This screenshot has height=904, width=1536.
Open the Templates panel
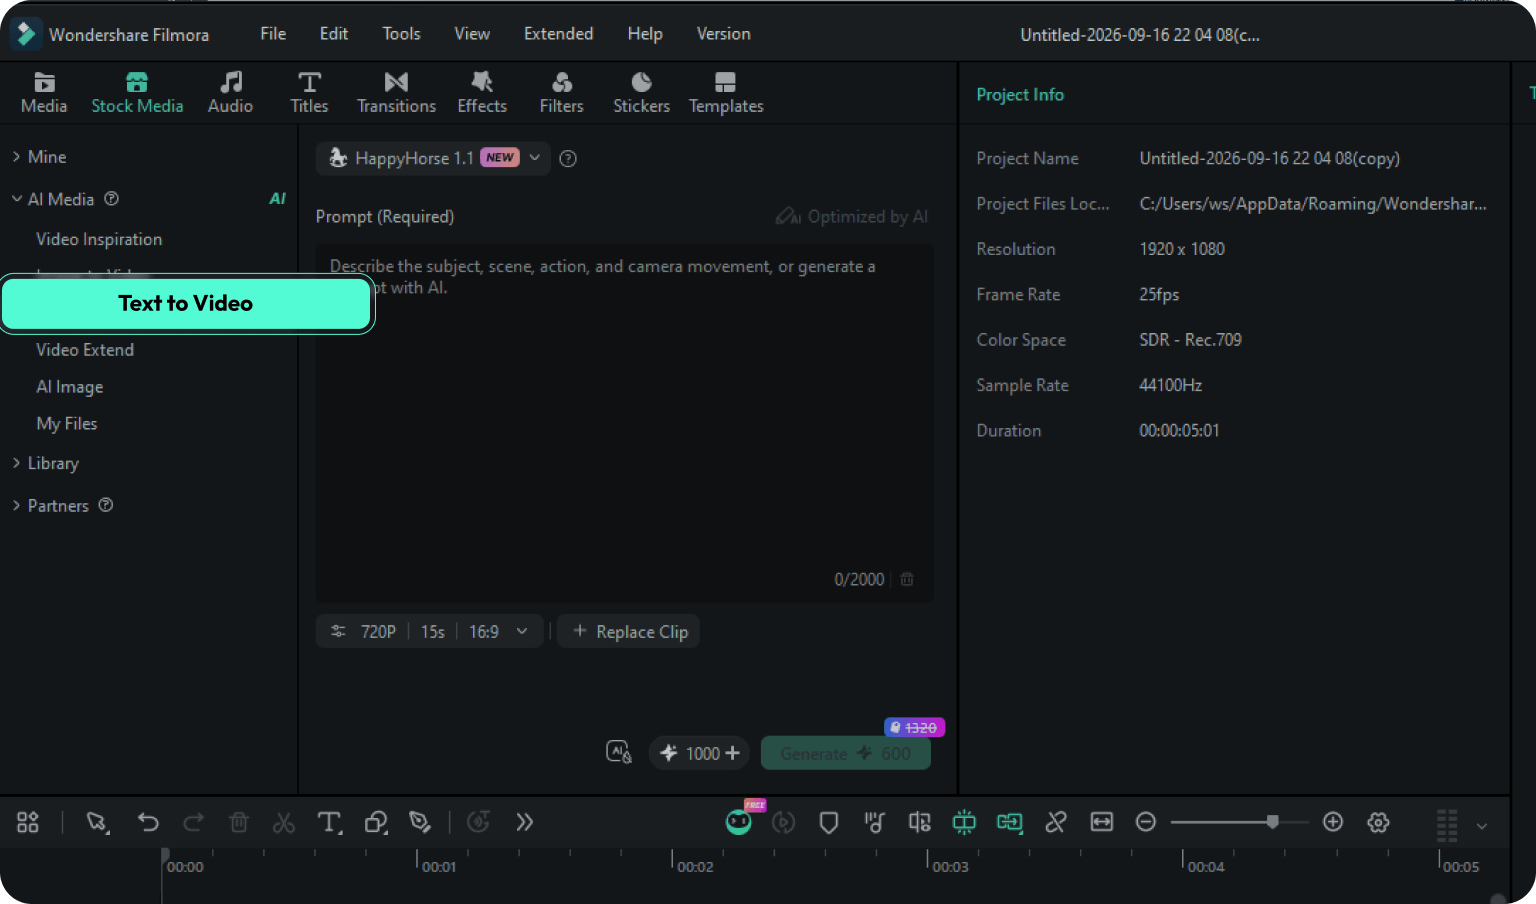[x=726, y=93]
